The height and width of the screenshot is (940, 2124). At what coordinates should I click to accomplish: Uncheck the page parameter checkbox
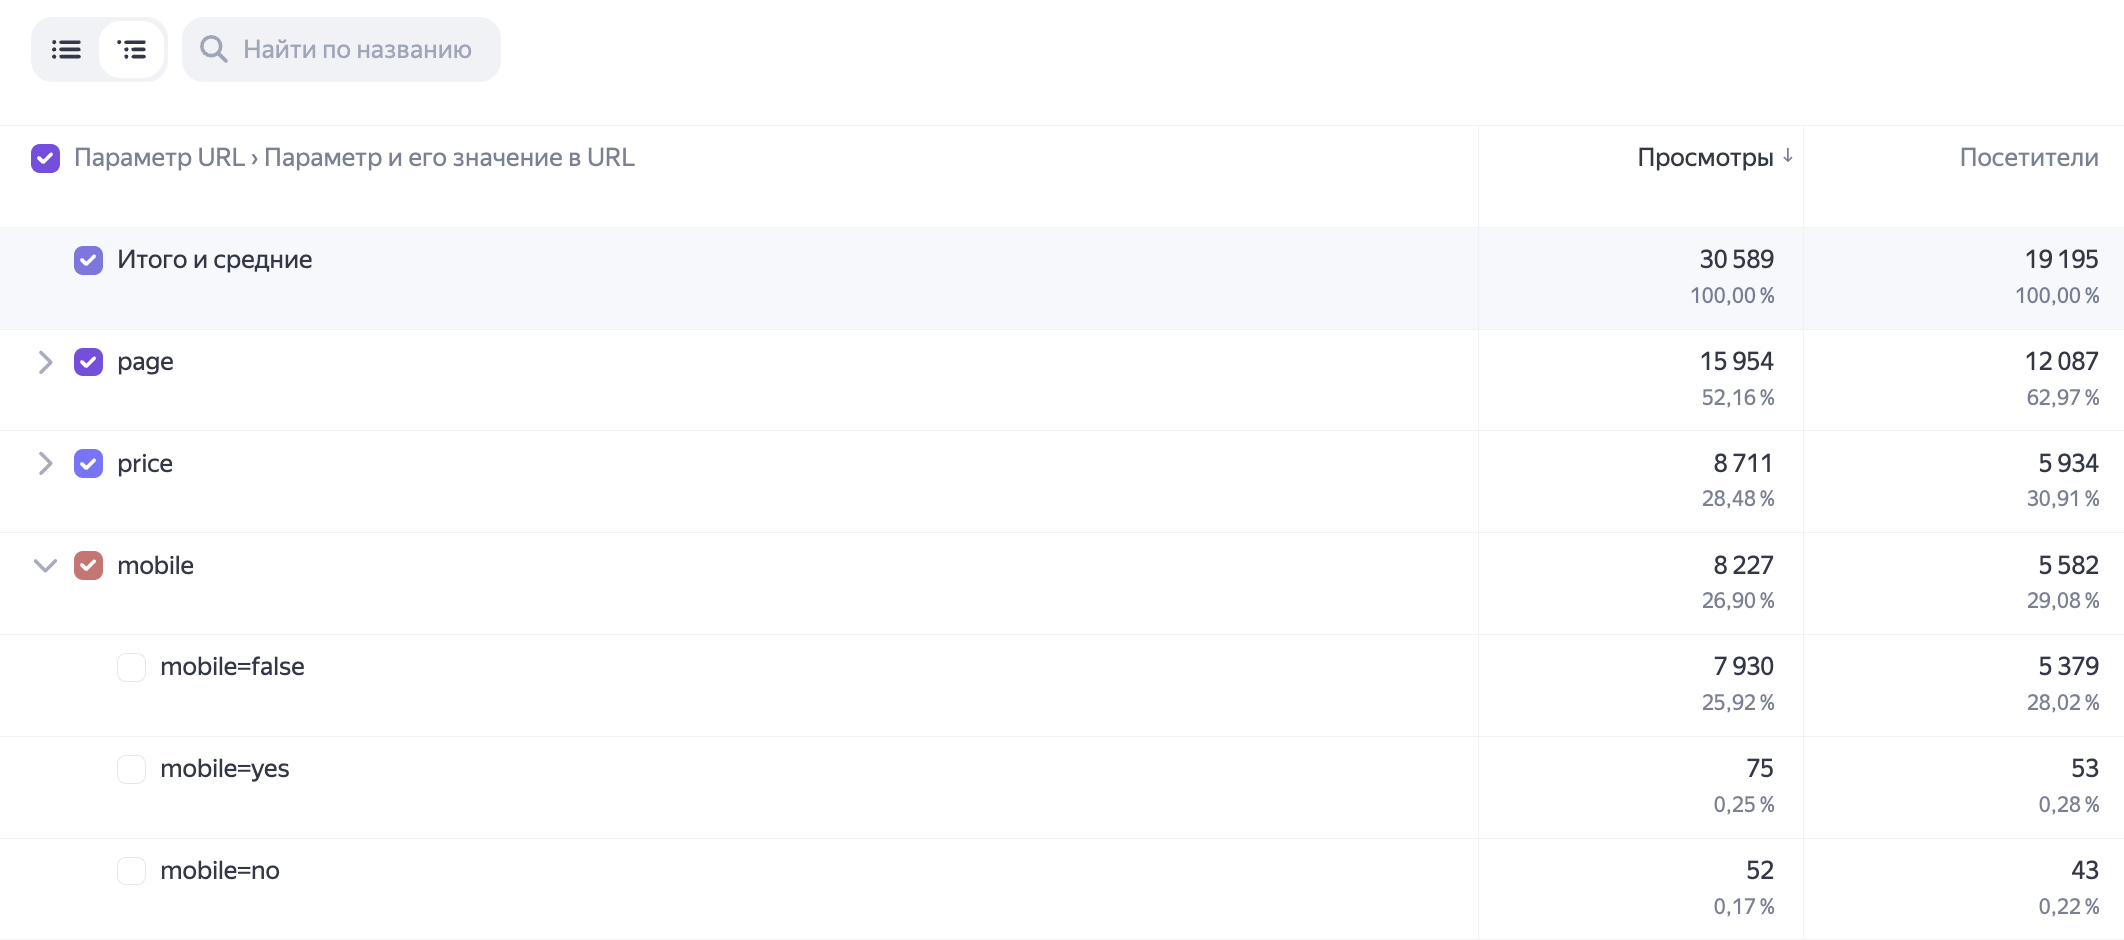pyautogui.click(x=88, y=362)
